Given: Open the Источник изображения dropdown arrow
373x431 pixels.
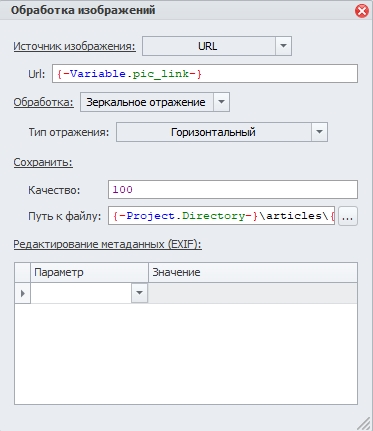Looking at the screenshot, I should coord(283,46).
